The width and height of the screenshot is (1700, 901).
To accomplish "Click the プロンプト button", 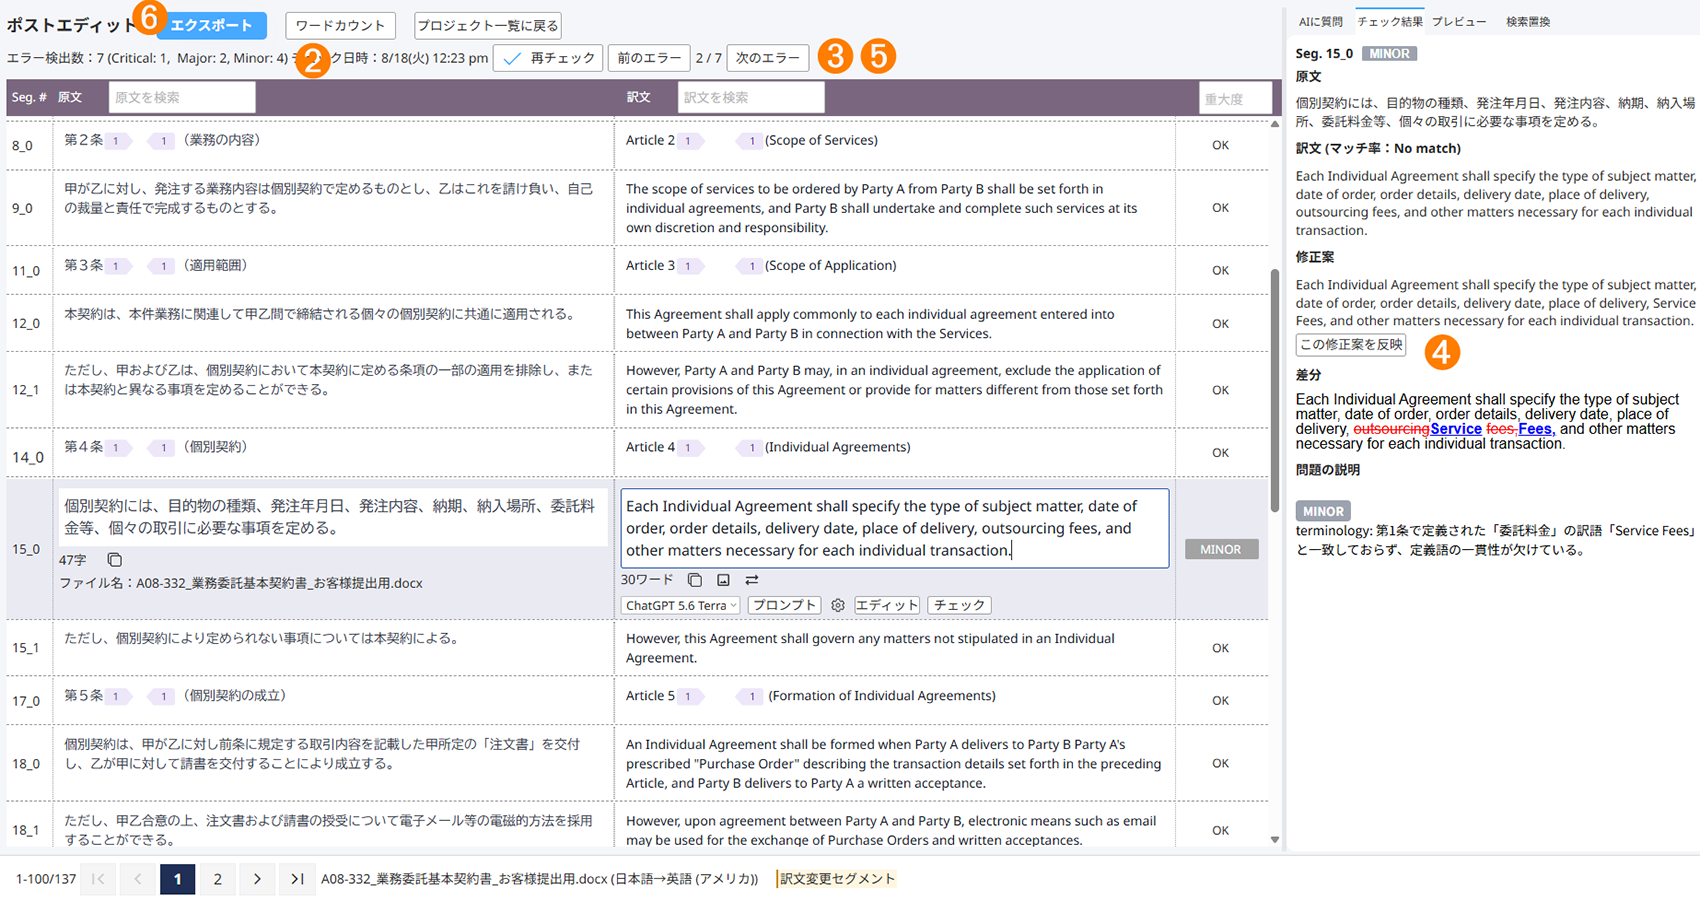I will click(x=784, y=605).
